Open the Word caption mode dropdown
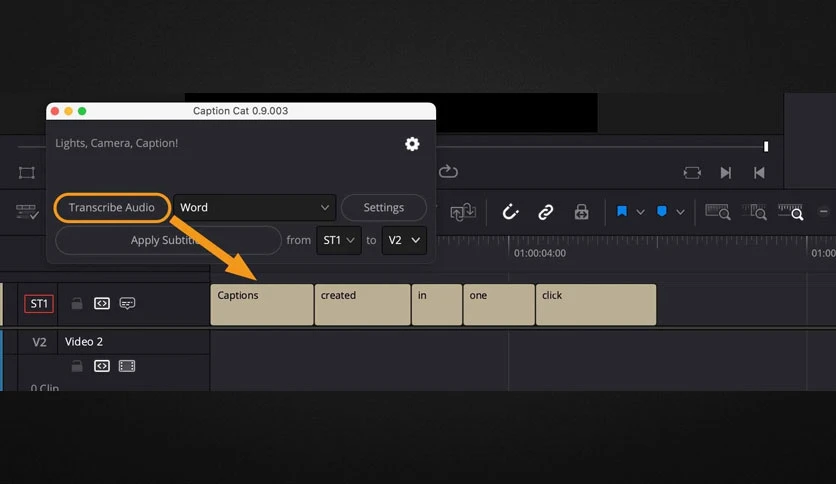 (254, 207)
